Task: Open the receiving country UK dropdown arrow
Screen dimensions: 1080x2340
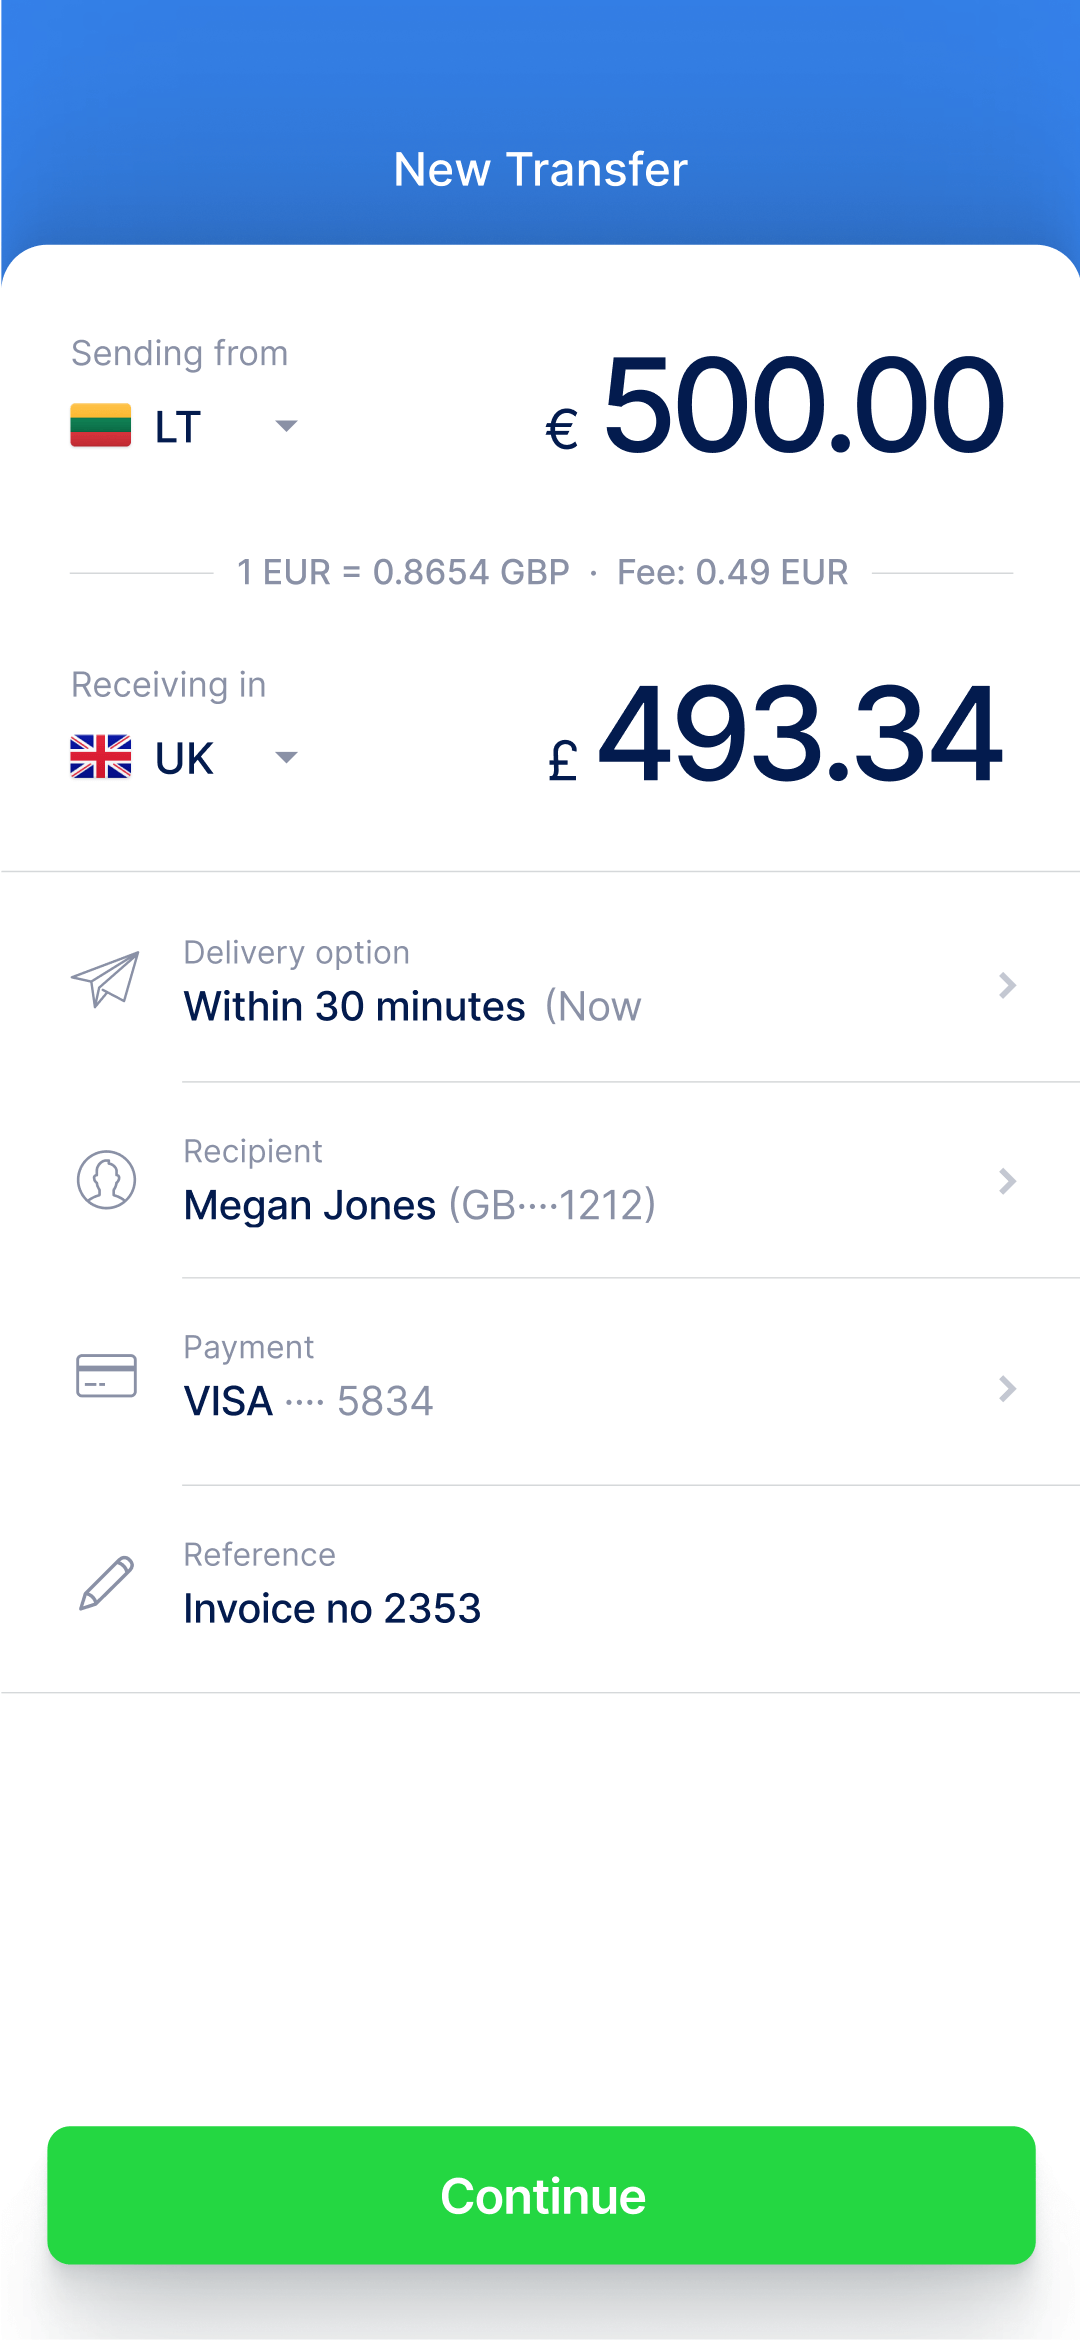Action: [x=286, y=757]
